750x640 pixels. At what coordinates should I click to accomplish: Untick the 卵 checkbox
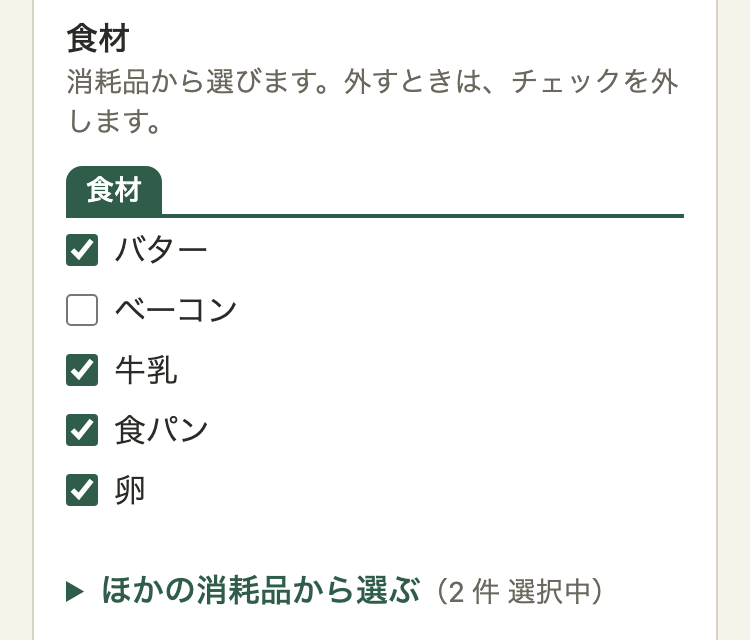point(82,490)
